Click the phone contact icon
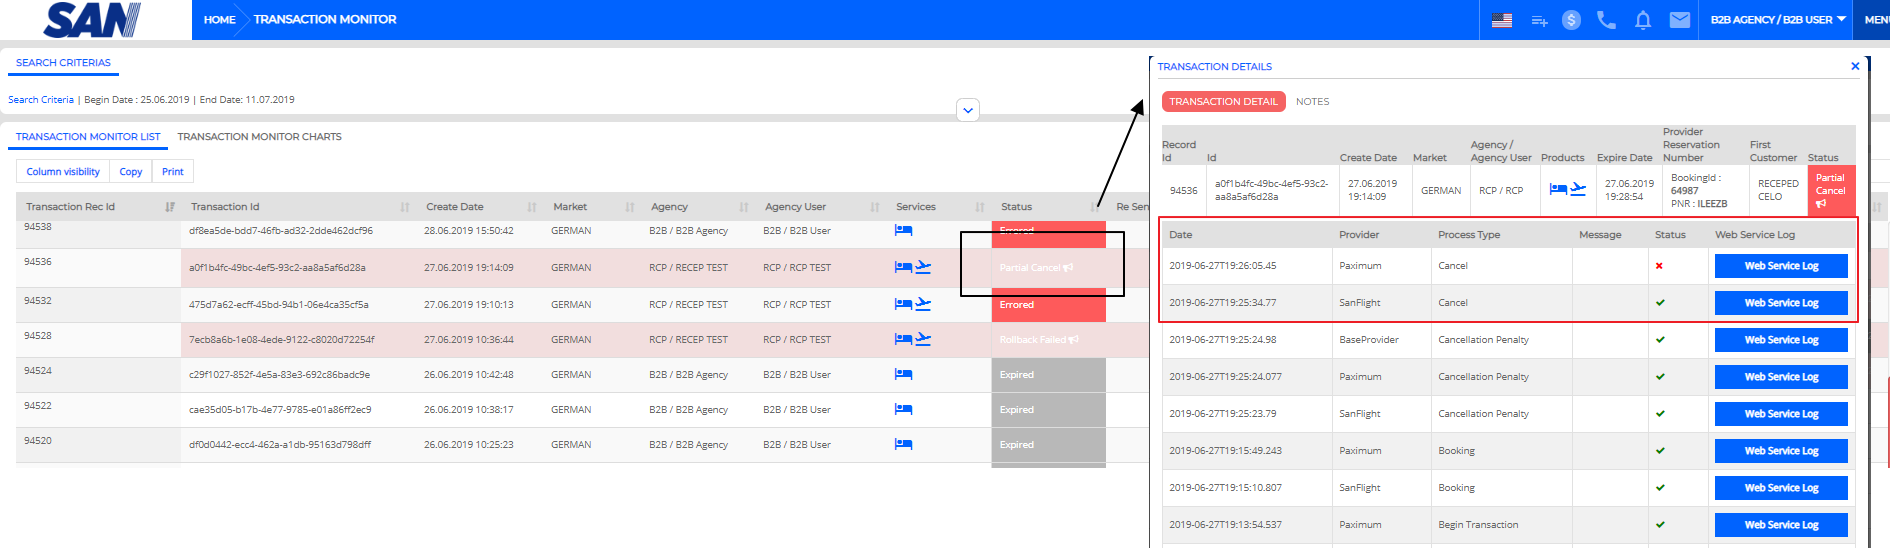The width and height of the screenshot is (1890, 548). tap(1606, 20)
